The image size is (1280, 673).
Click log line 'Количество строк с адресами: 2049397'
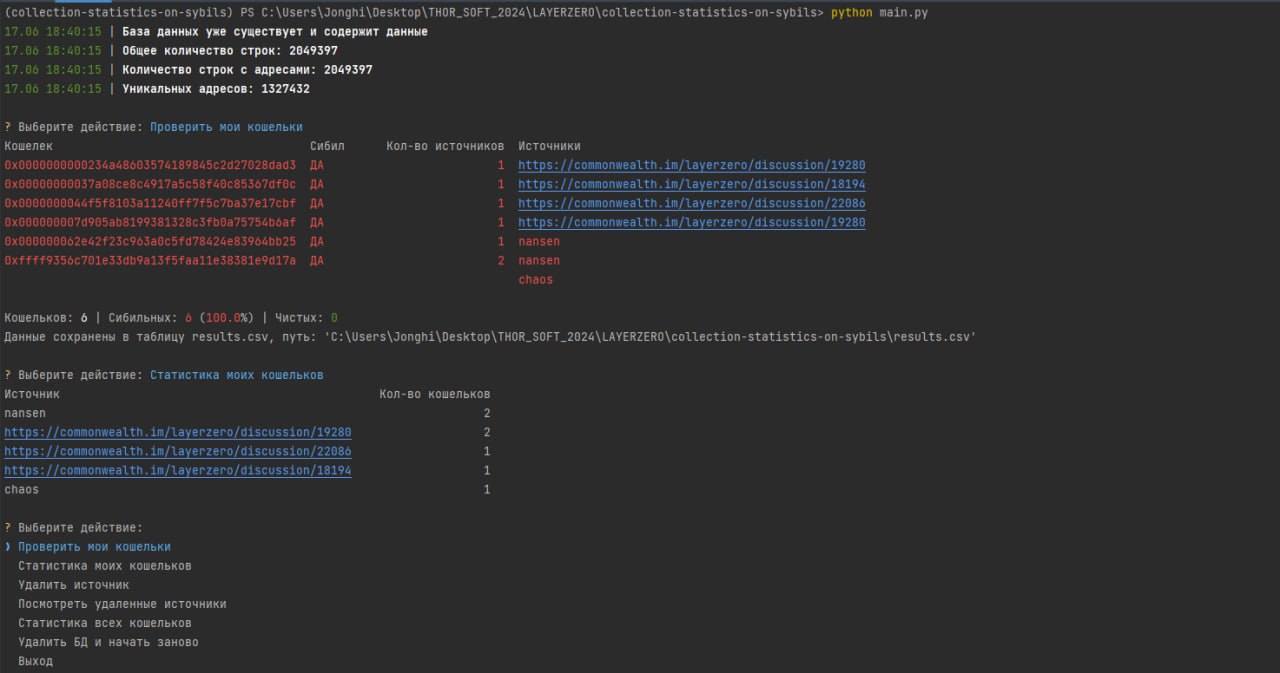(248, 70)
